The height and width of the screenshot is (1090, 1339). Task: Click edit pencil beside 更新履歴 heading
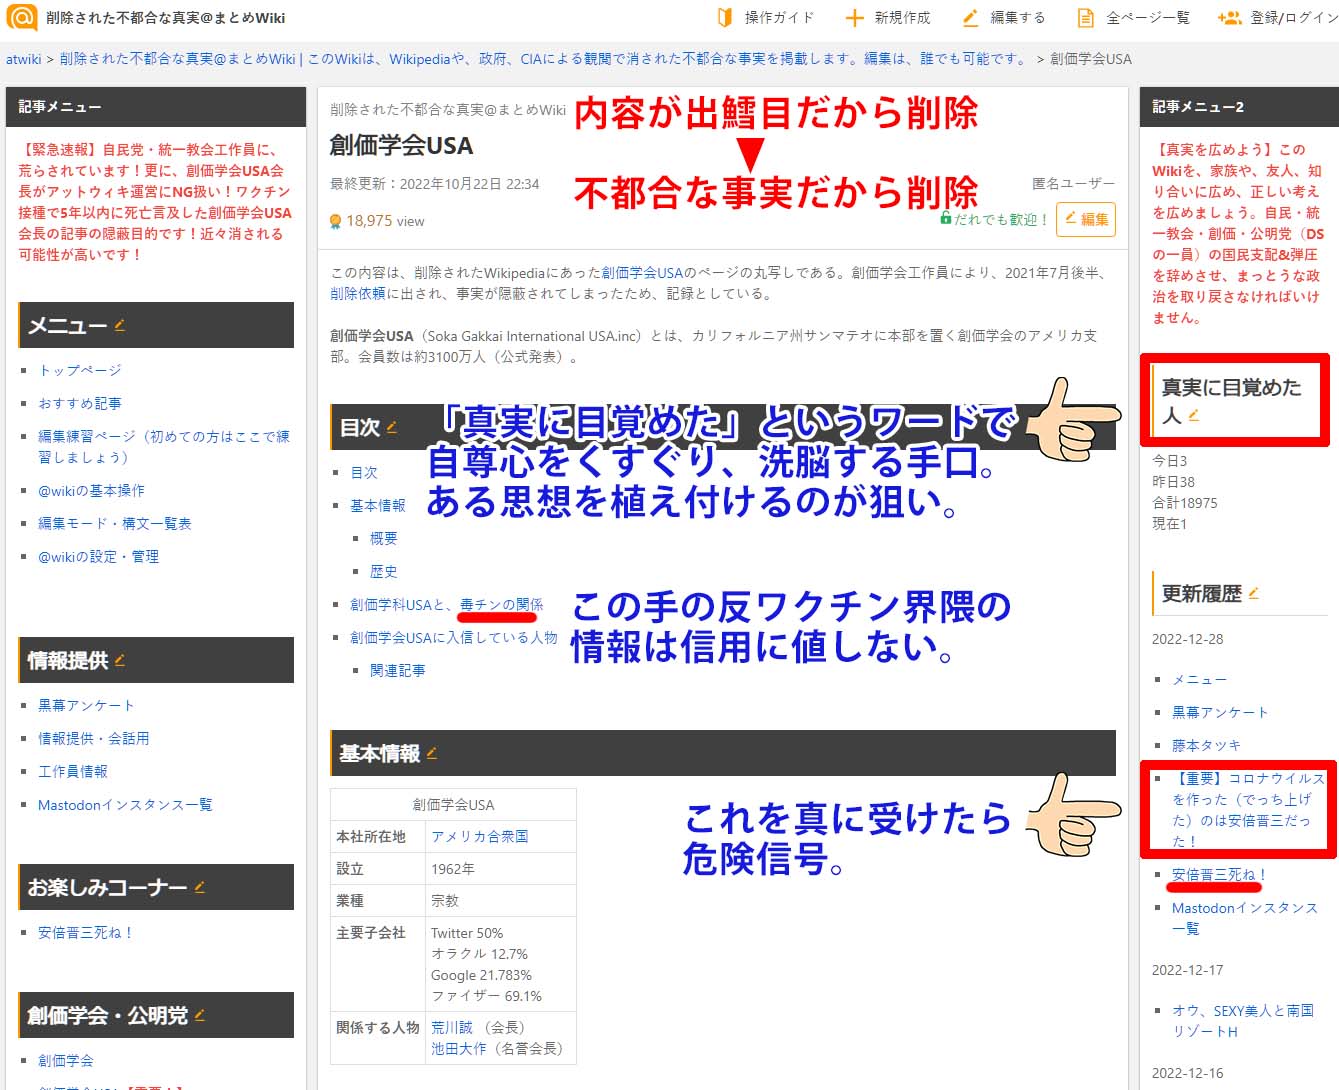point(1253,592)
